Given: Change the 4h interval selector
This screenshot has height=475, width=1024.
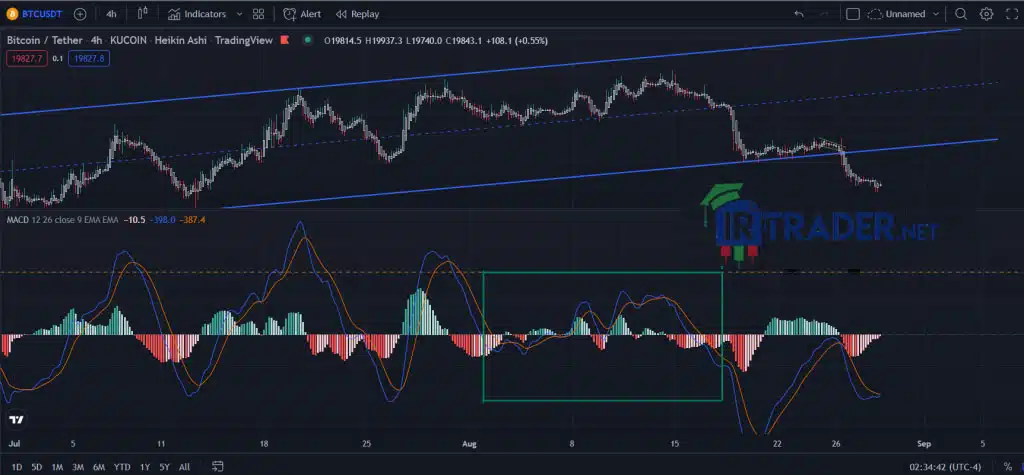Looking at the screenshot, I should 112,14.
